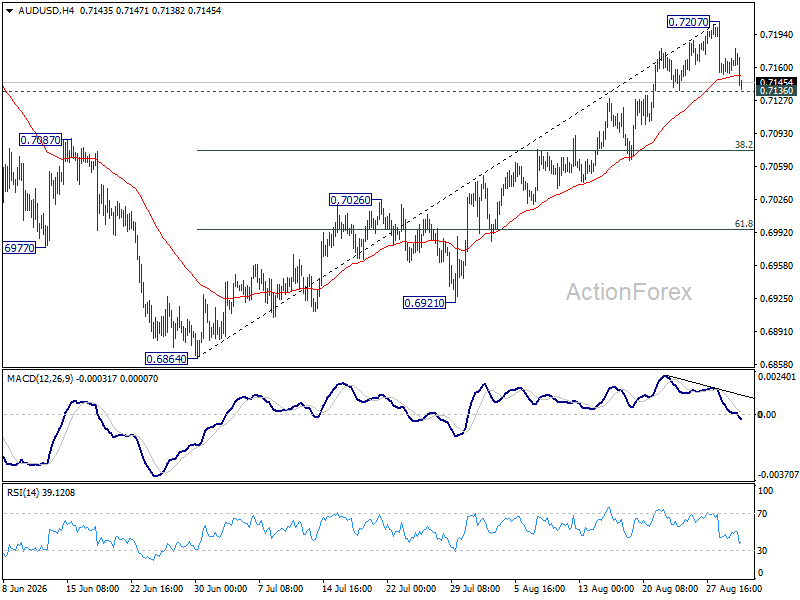Select the 0.68640 low price label

(166, 359)
